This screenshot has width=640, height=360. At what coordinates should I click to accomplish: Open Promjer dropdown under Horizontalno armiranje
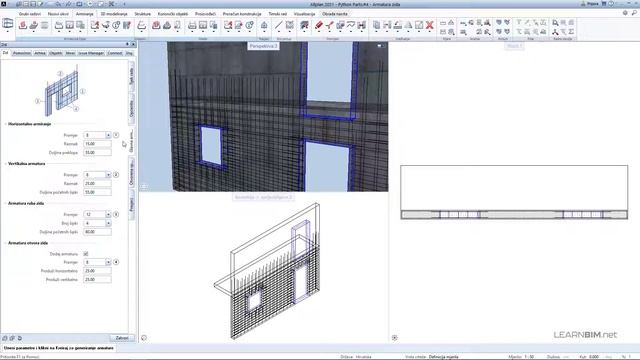(x=108, y=135)
